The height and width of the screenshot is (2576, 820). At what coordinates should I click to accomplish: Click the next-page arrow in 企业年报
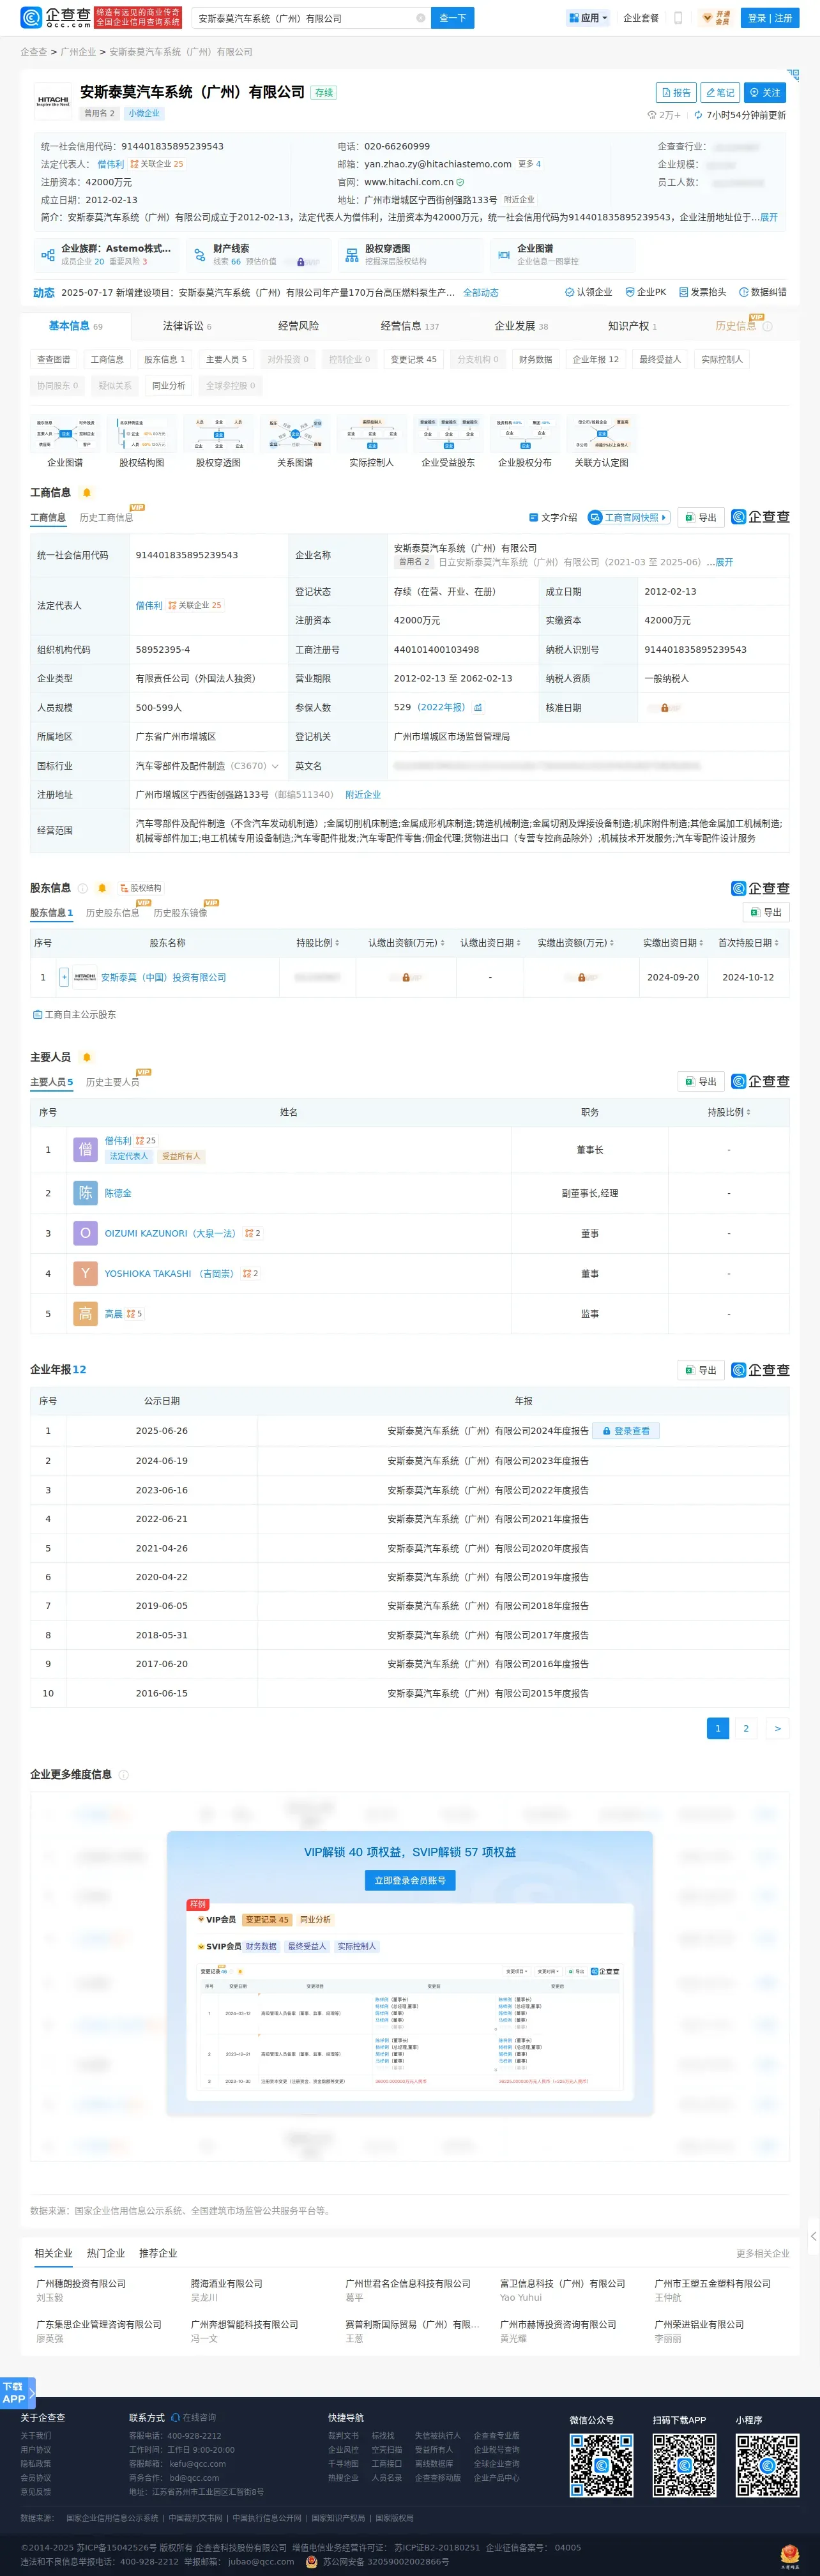point(778,1729)
